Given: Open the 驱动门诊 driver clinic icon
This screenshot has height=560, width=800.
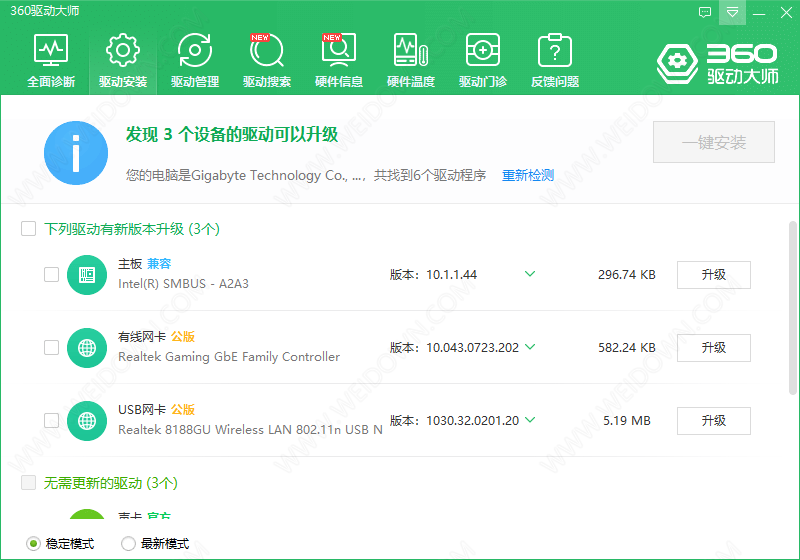Looking at the screenshot, I should (483, 60).
